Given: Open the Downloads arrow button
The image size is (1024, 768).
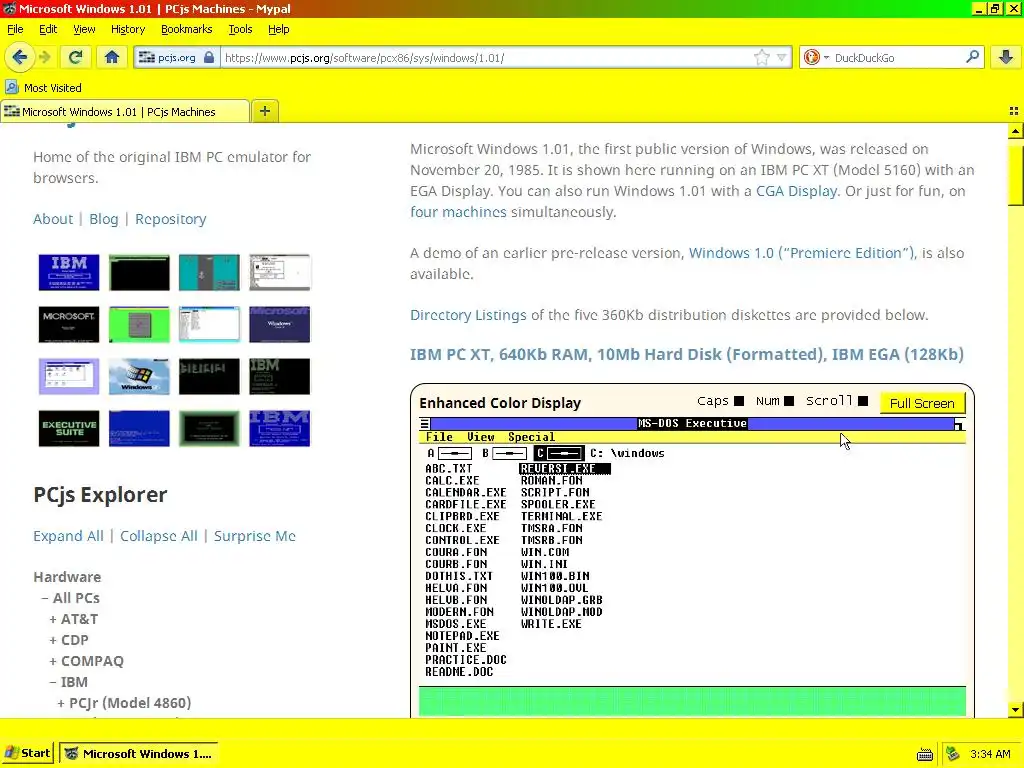Looking at the screenshot, I should coord(1006,57).
